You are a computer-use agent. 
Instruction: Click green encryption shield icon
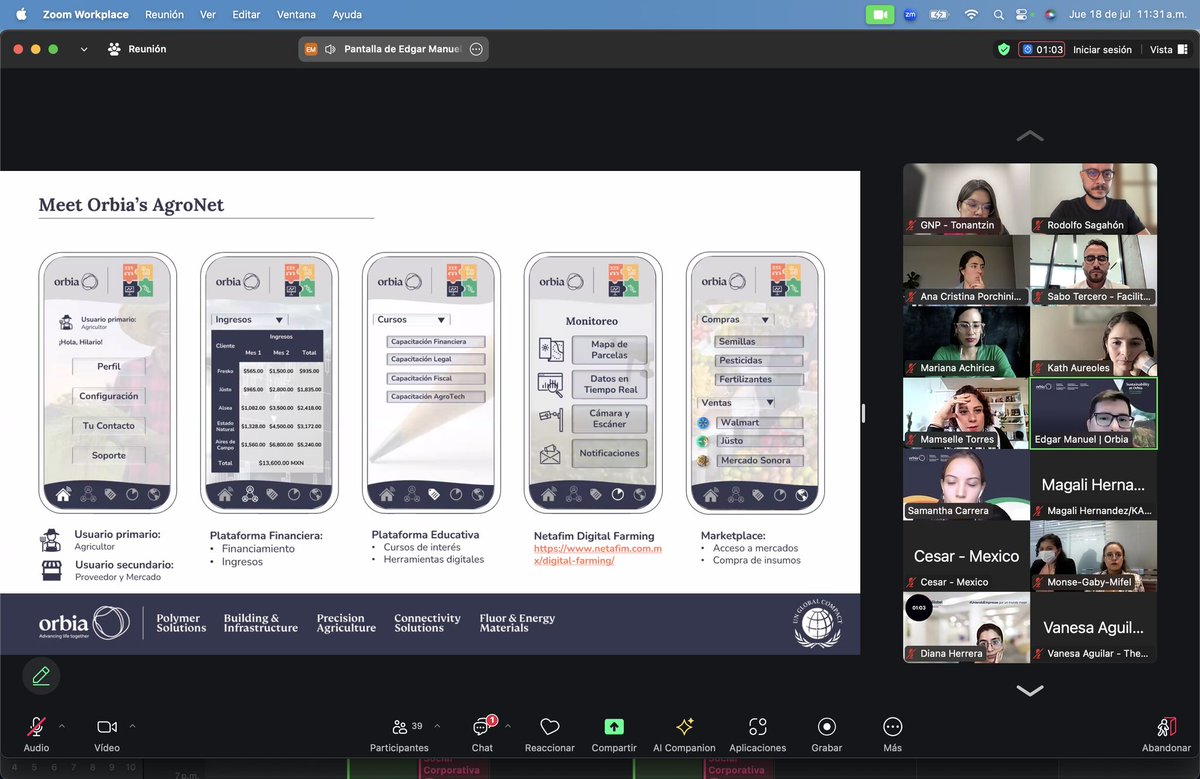1003,49
